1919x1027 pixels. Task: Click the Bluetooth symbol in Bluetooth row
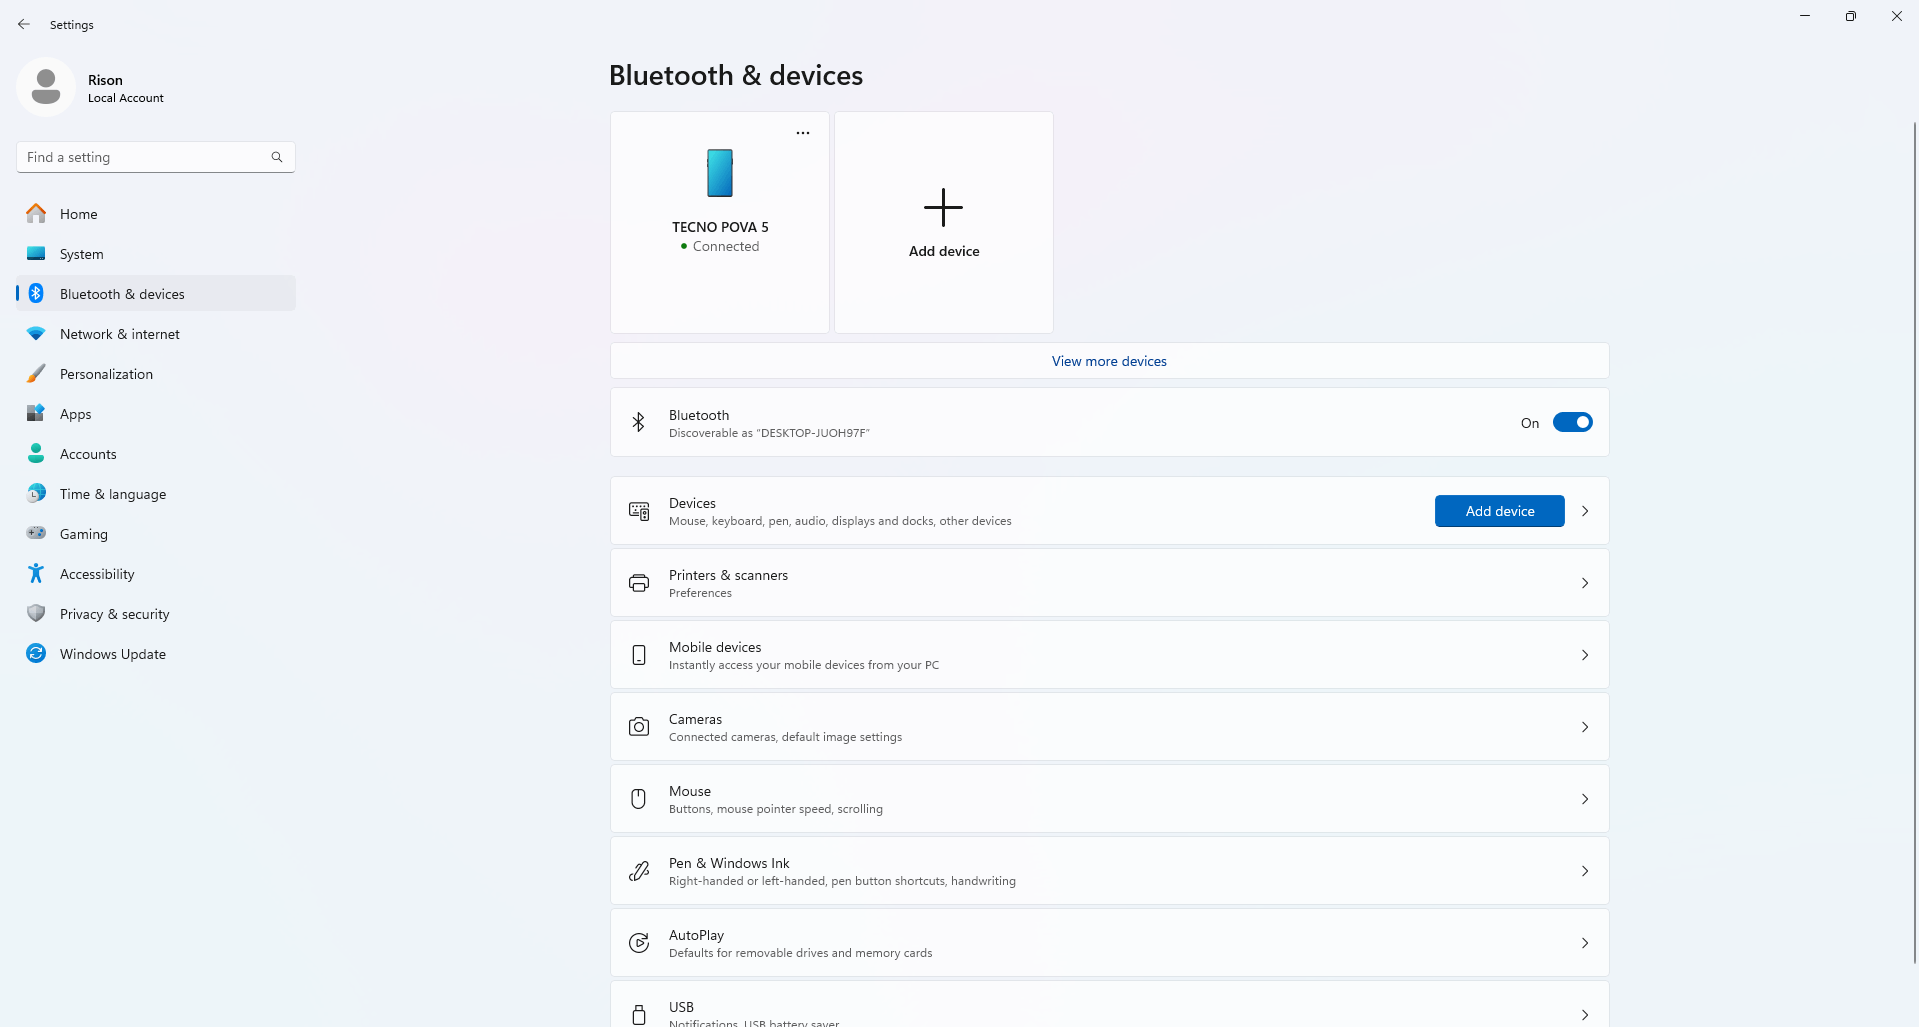(638, 422)
